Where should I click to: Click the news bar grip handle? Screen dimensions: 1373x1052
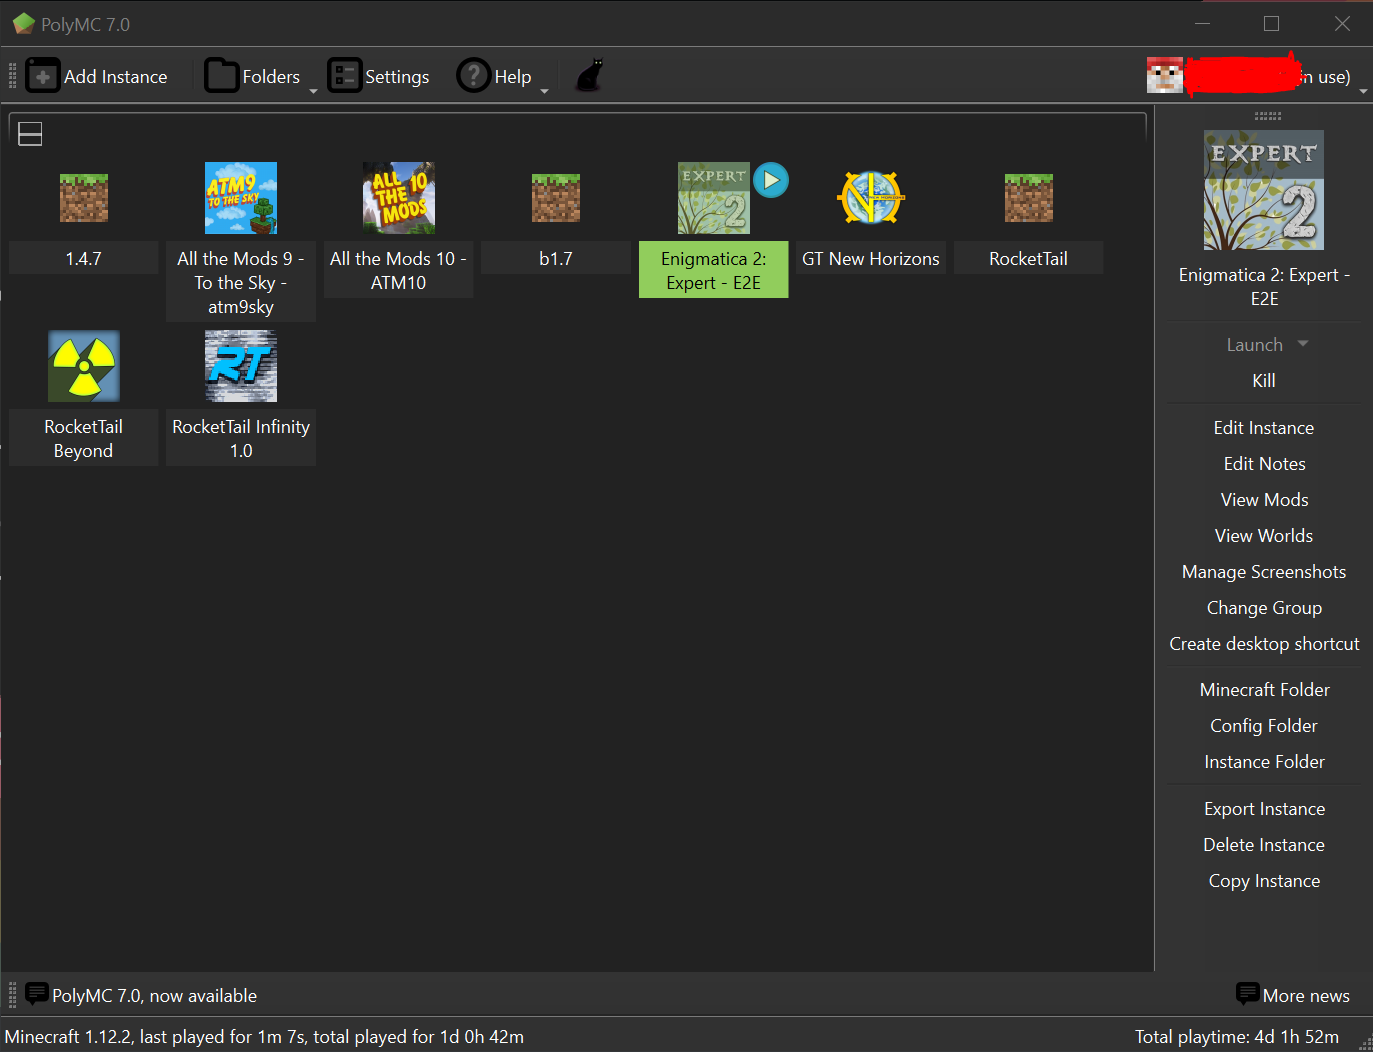coord(12,995)
